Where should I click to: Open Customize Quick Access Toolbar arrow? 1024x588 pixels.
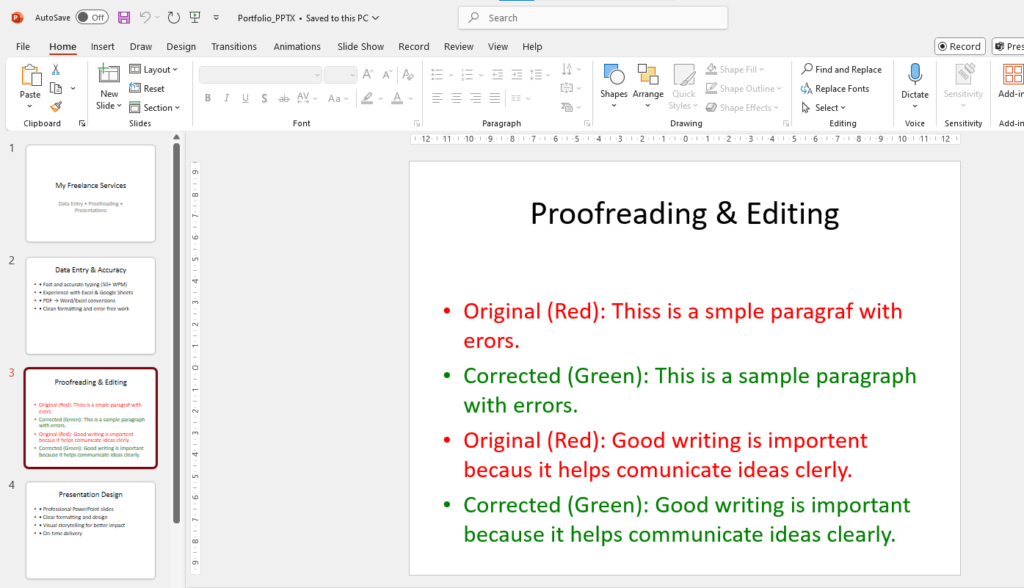tap(216, 18)
